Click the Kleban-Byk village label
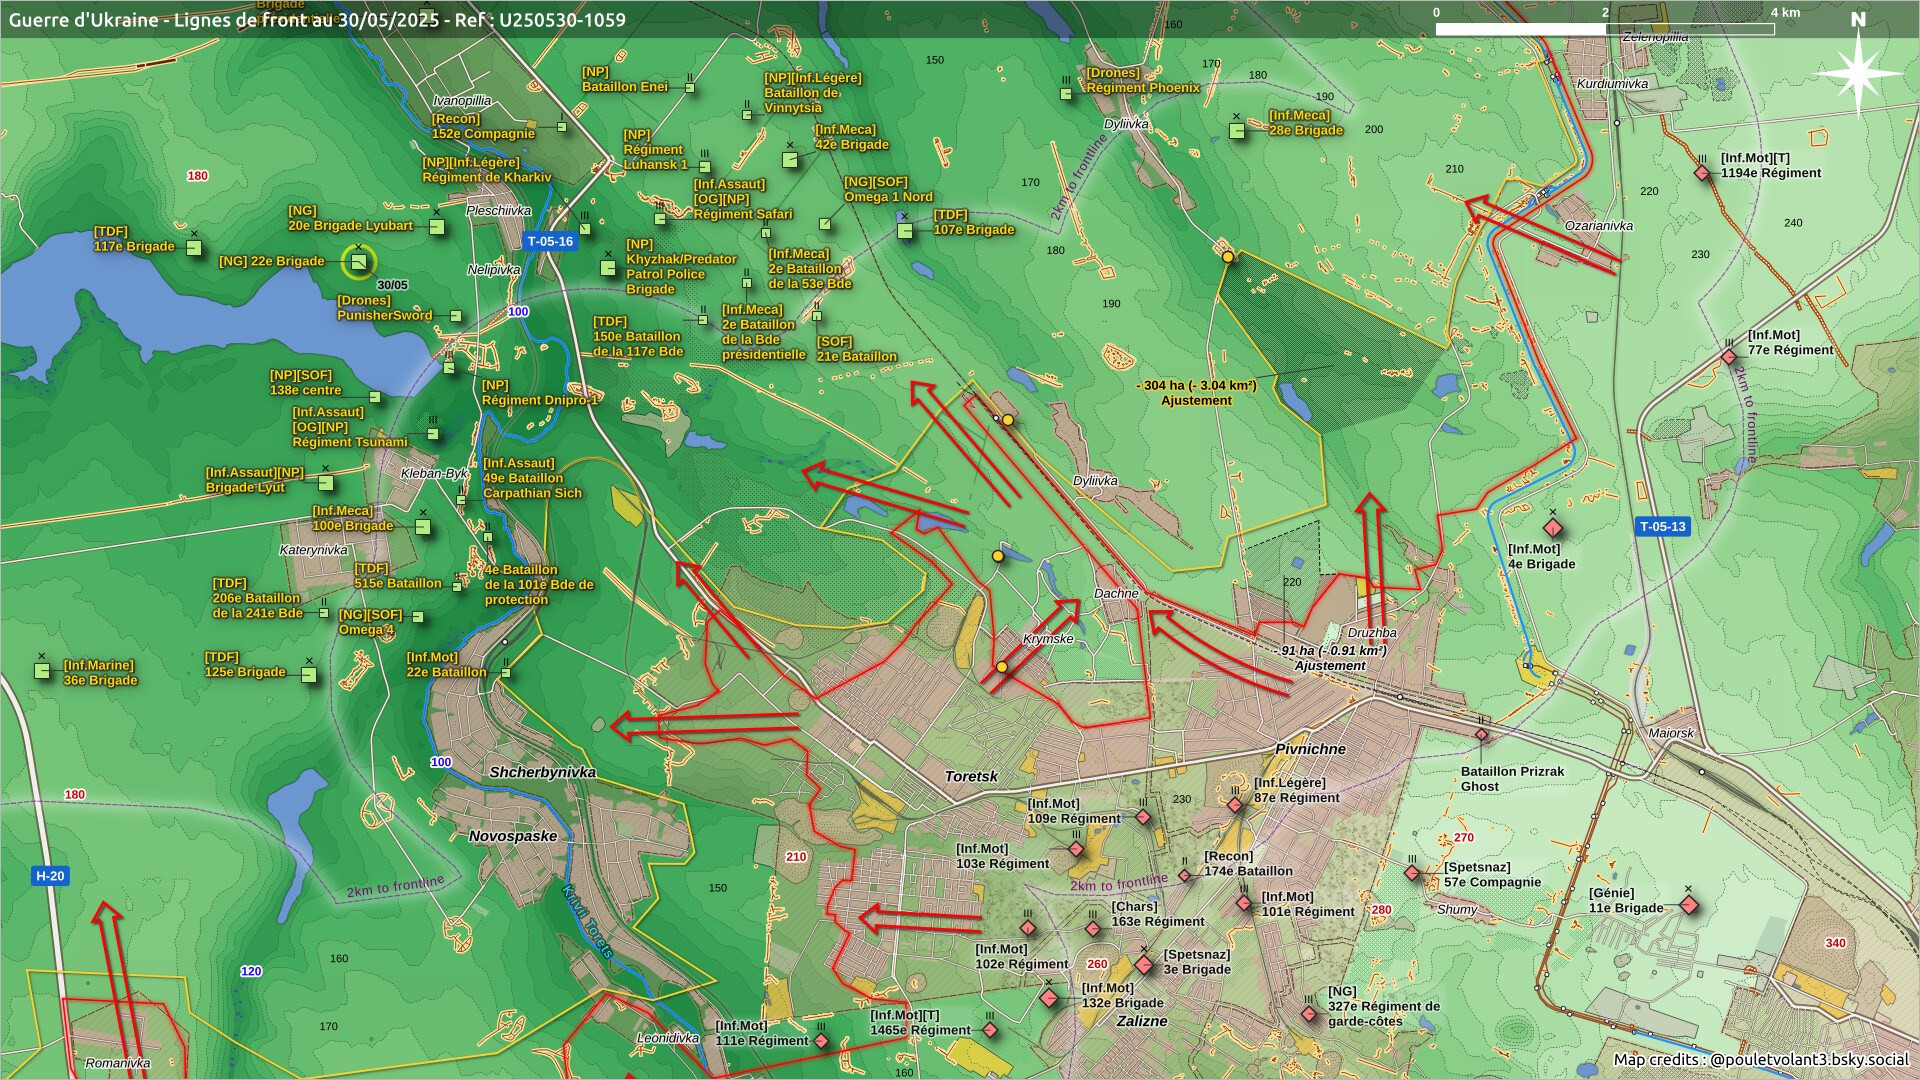 point(434,474)
